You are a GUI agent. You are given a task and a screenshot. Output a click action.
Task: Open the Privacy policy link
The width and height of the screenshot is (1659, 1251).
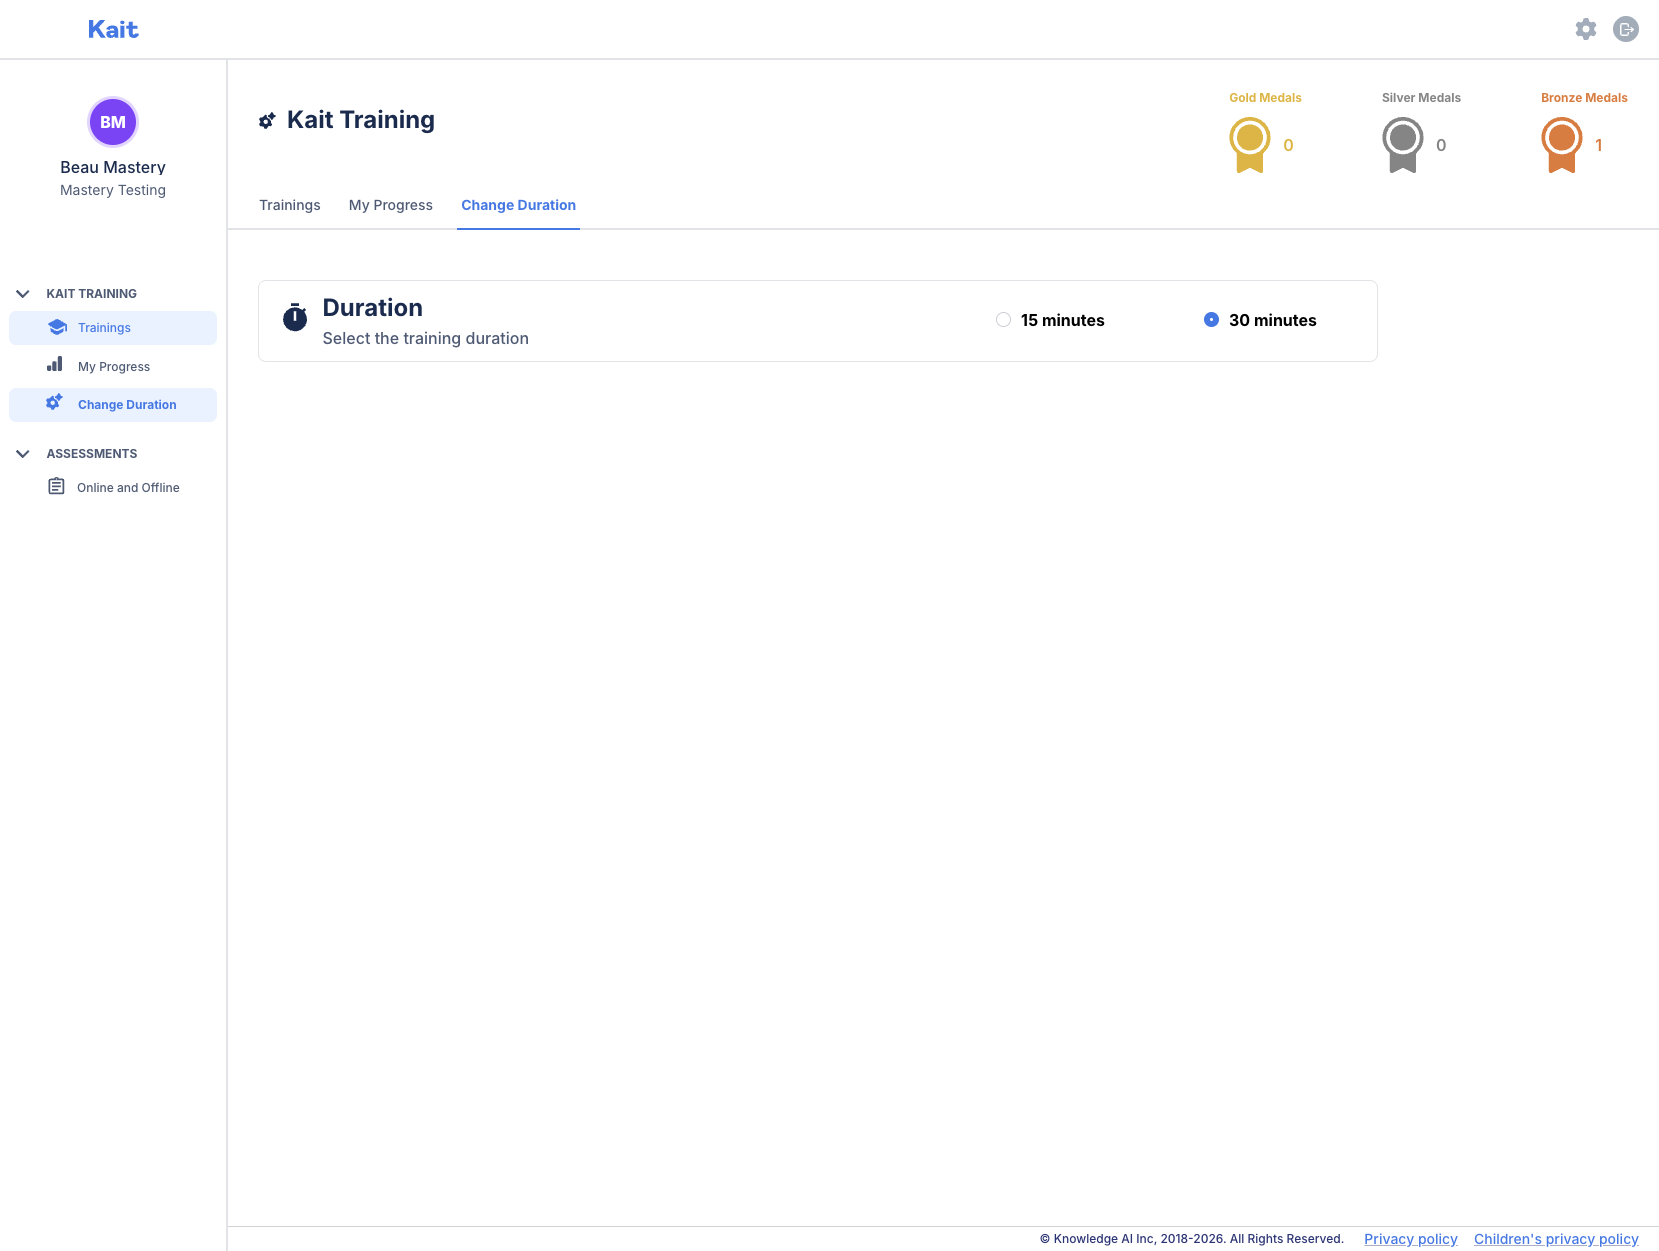(1411, 1239)
